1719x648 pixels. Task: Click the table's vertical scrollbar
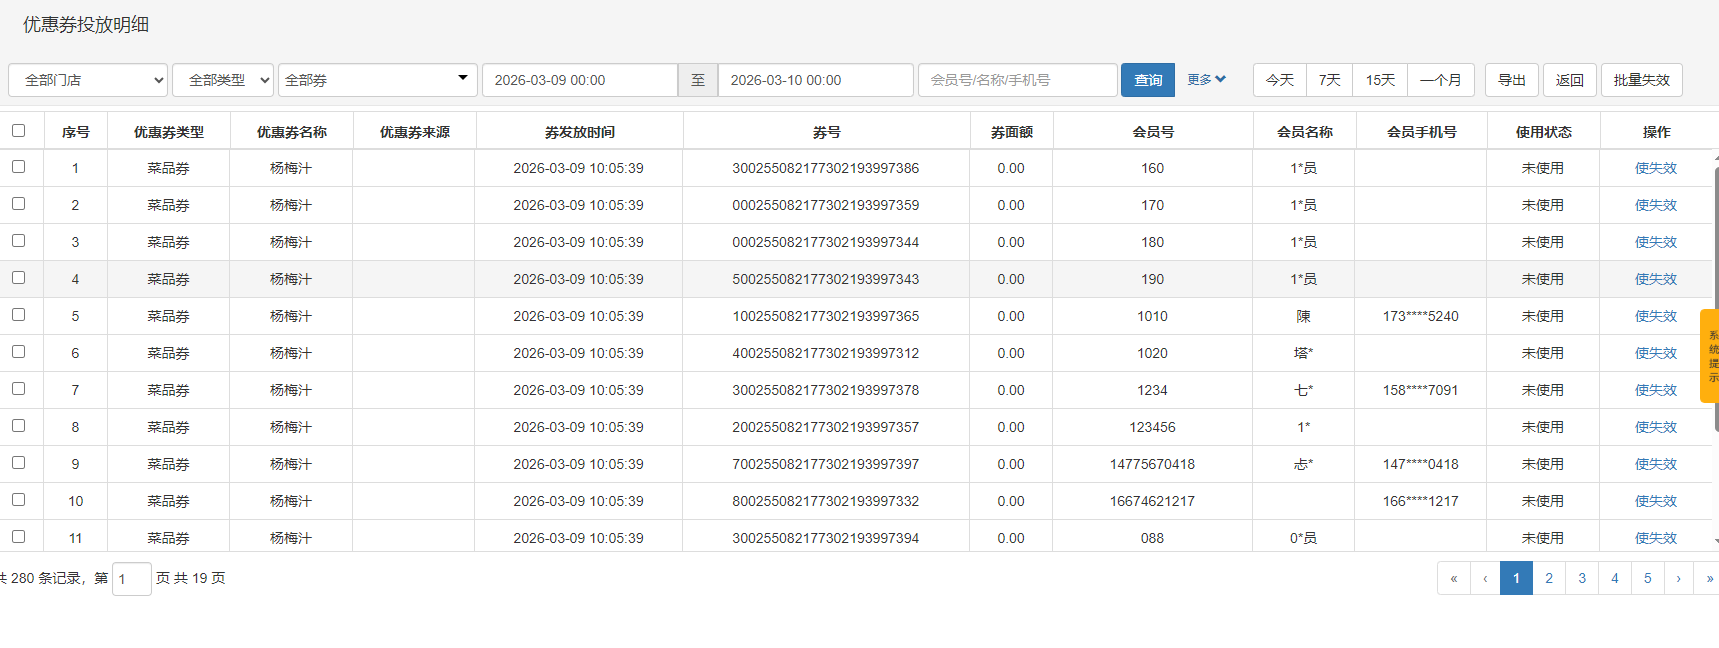(x=1716, y=300)
